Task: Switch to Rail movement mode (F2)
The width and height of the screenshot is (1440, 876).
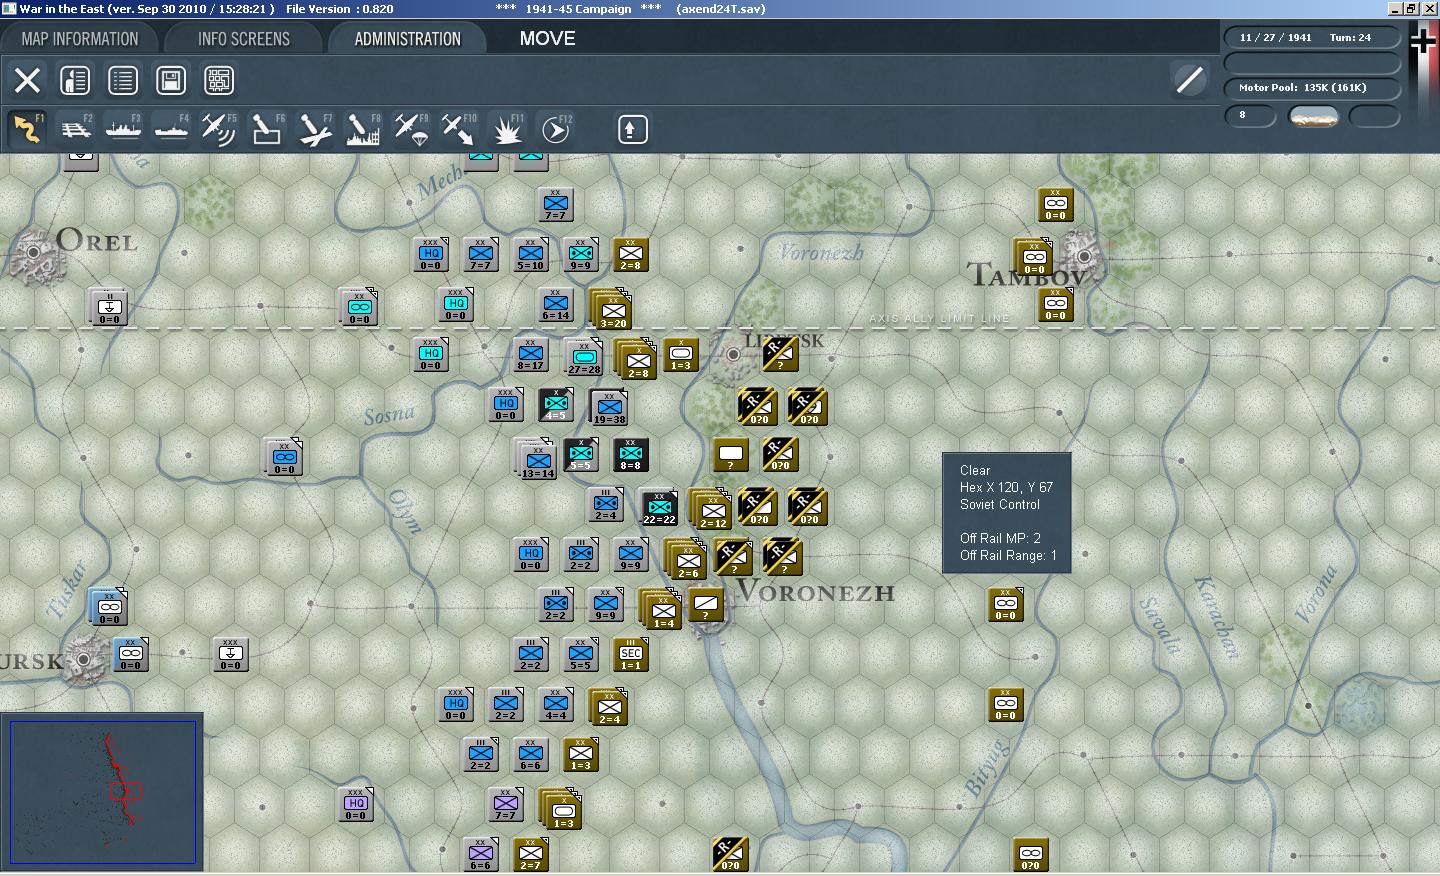Action: tap(76, 129)
